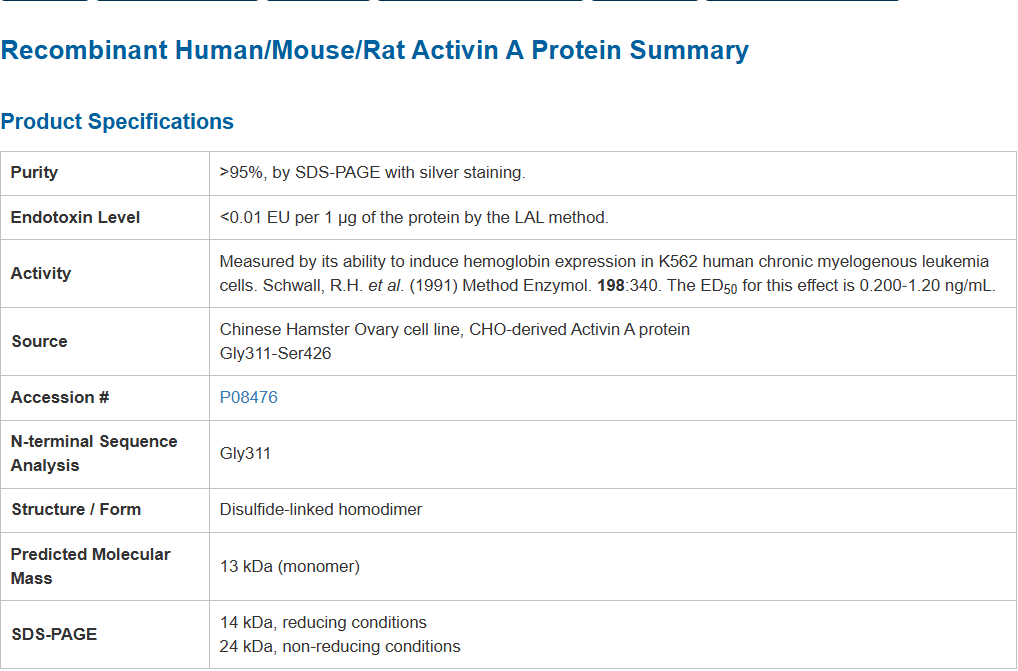
Task: Select the N-terminal Sequence Analysis label
Action: tap(94, 453)
